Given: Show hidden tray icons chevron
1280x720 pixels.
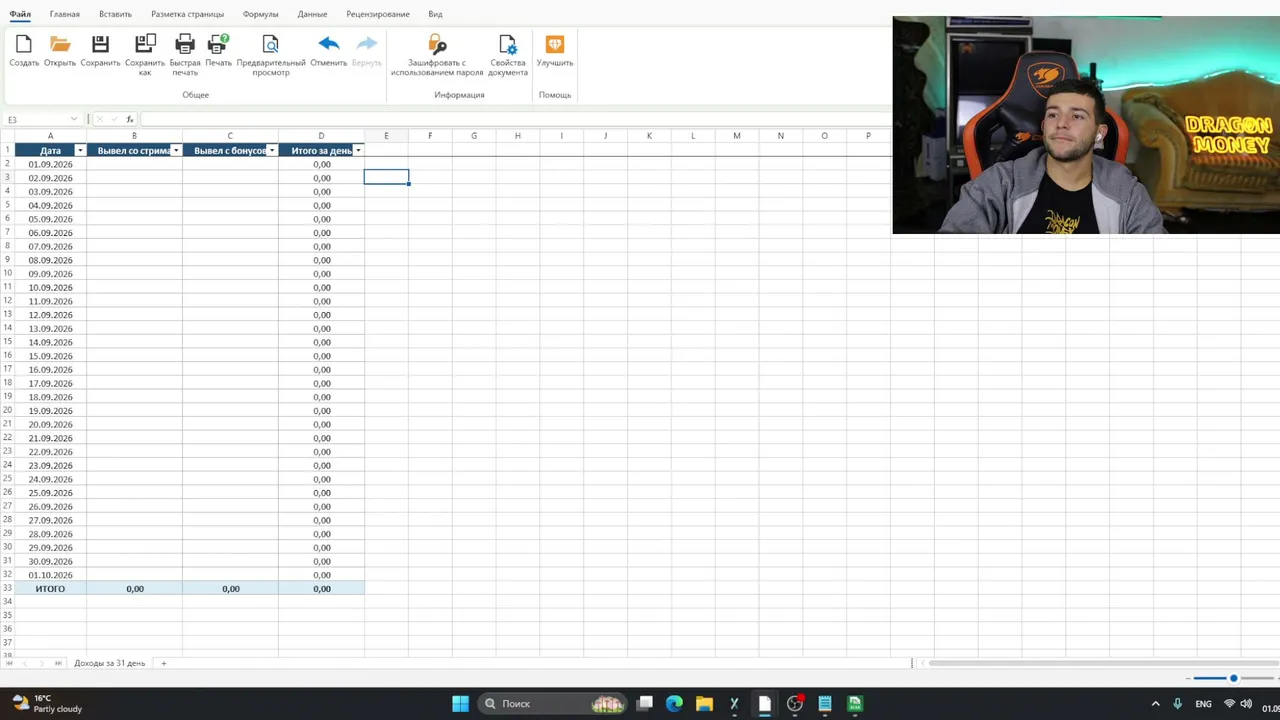Looking at the screenshot, I should point(1156,704).
